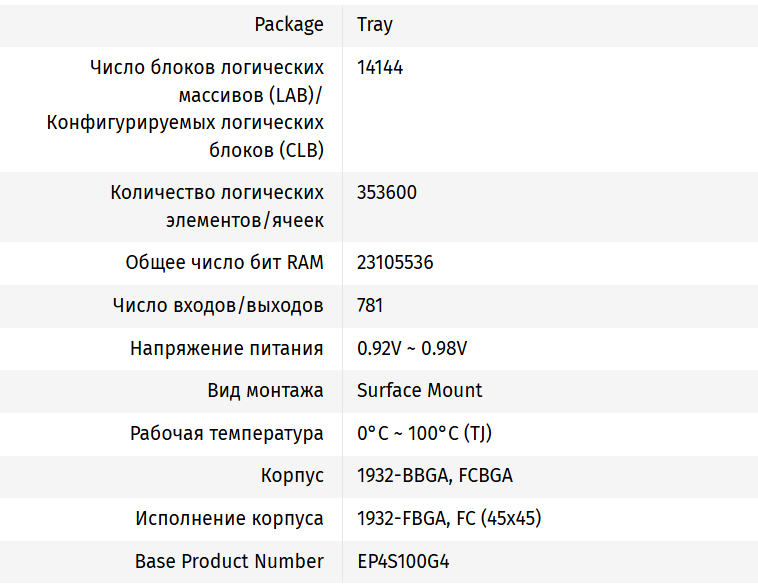Select the temperature value 0°C ~ 100°C (TJ)

[424, 434]
